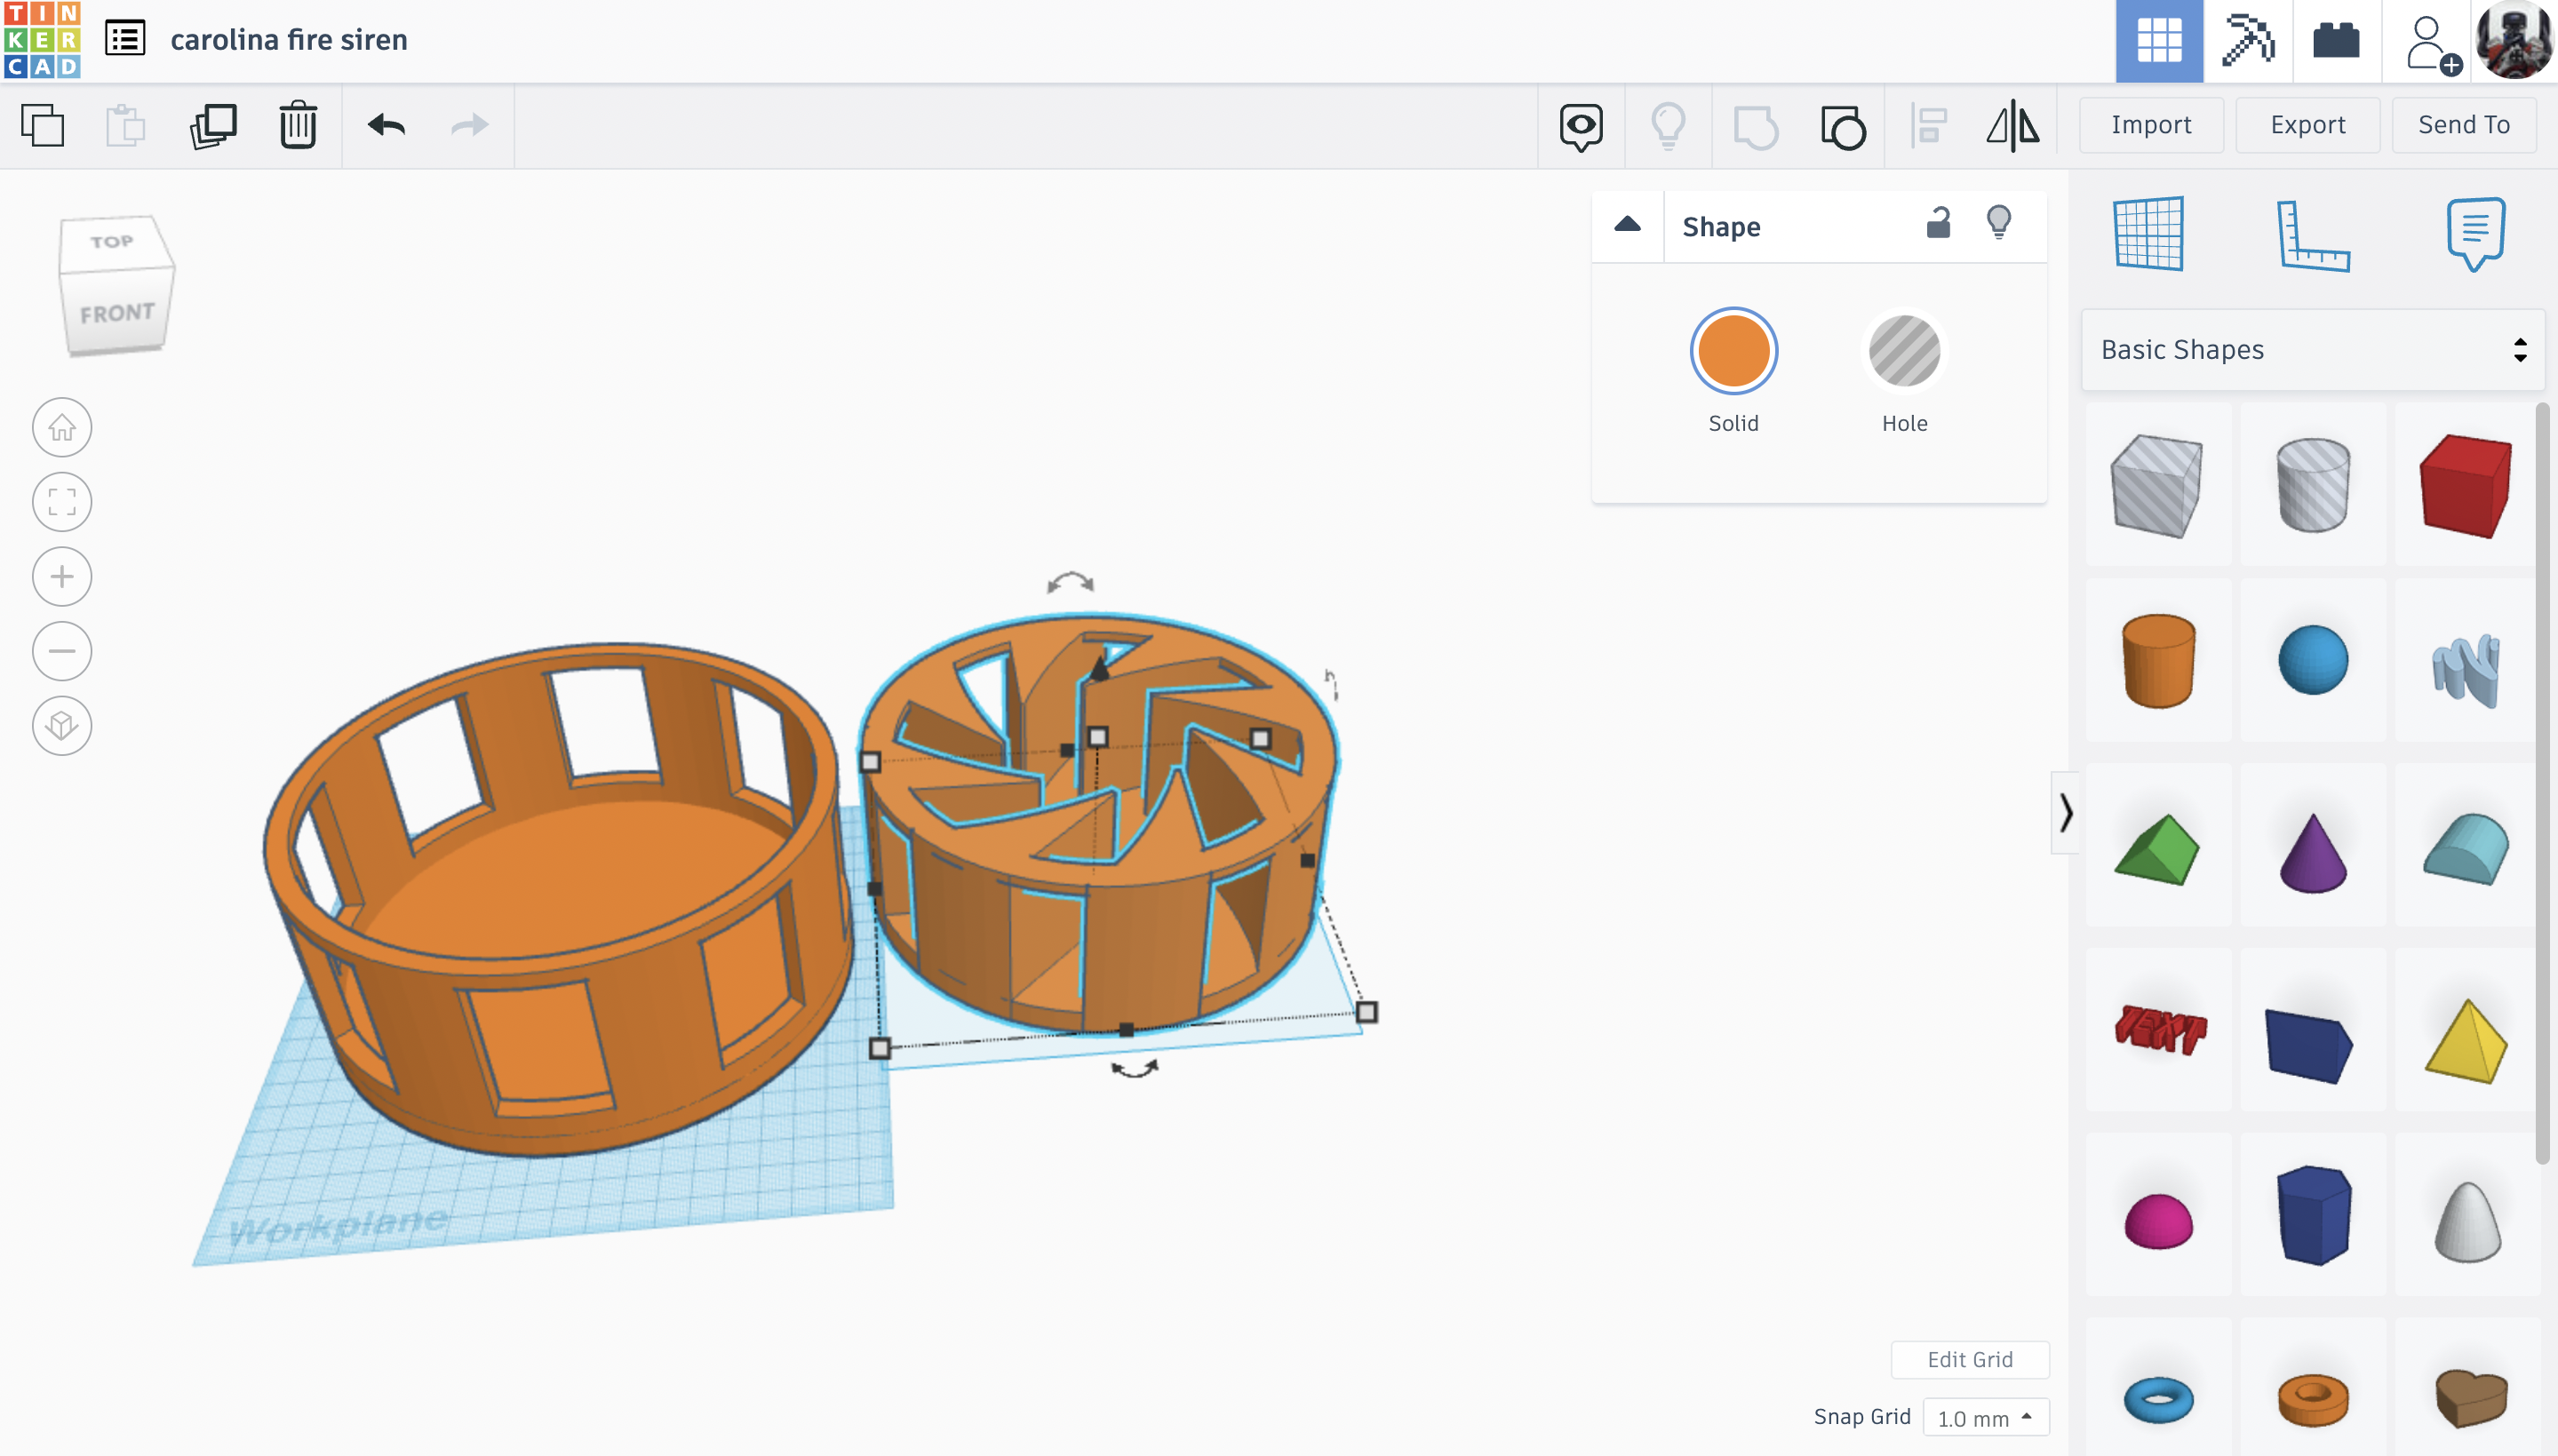This screenshot has height=1456, width=2558.
Task: Switch to 3D design grid view
Action: 2159,41
